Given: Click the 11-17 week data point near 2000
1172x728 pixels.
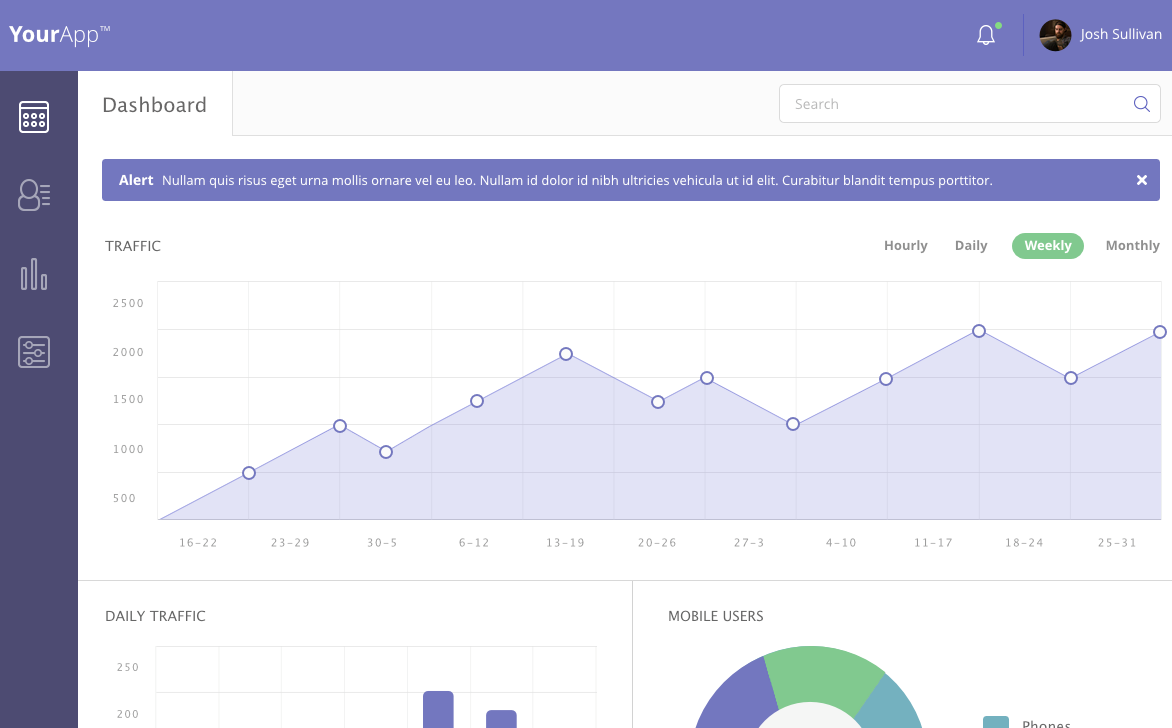Looking at the screenshot, I should (978, 331).
